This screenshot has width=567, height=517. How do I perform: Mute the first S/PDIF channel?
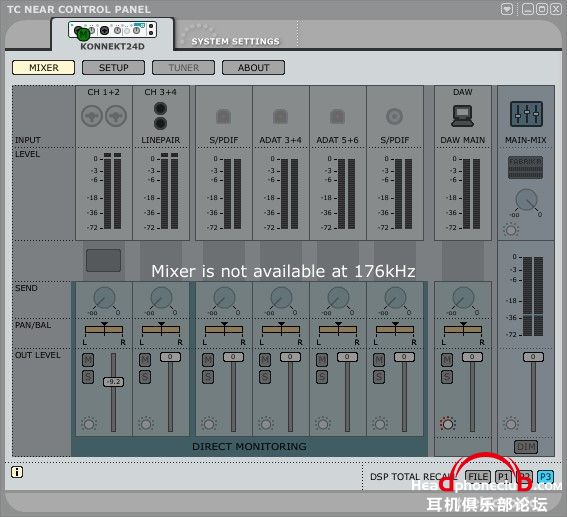tap(208, 360)
